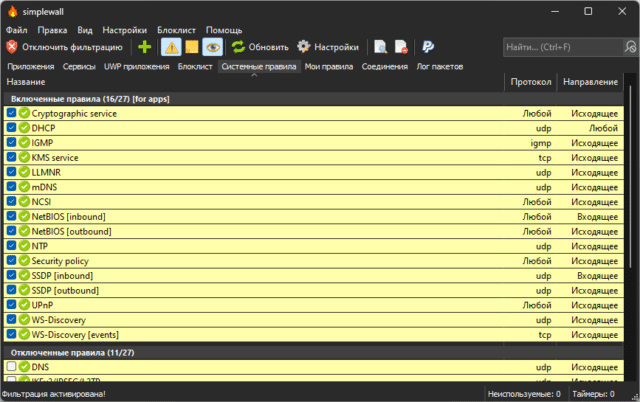The width and height of the screenshot is (640, 402).
Task: Switch to the Соединения tab
Action: [x=384, y=67]
